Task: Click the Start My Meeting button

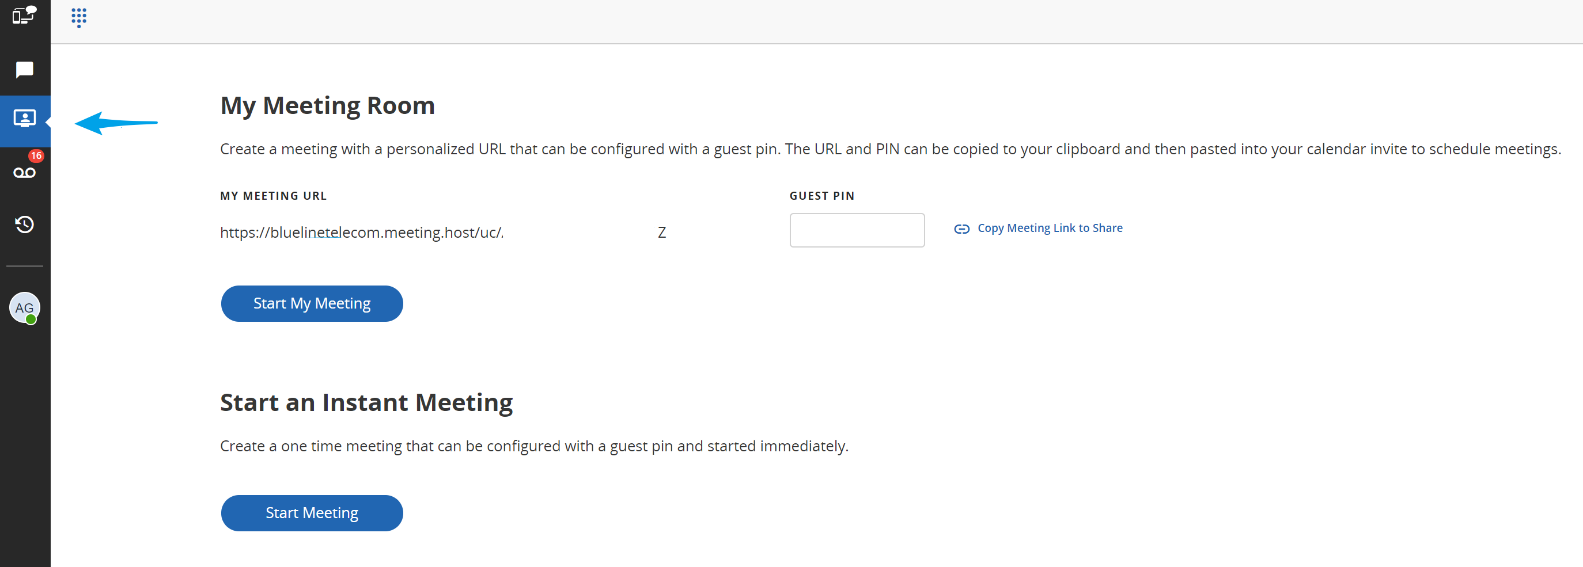Action: pos(312,304)
